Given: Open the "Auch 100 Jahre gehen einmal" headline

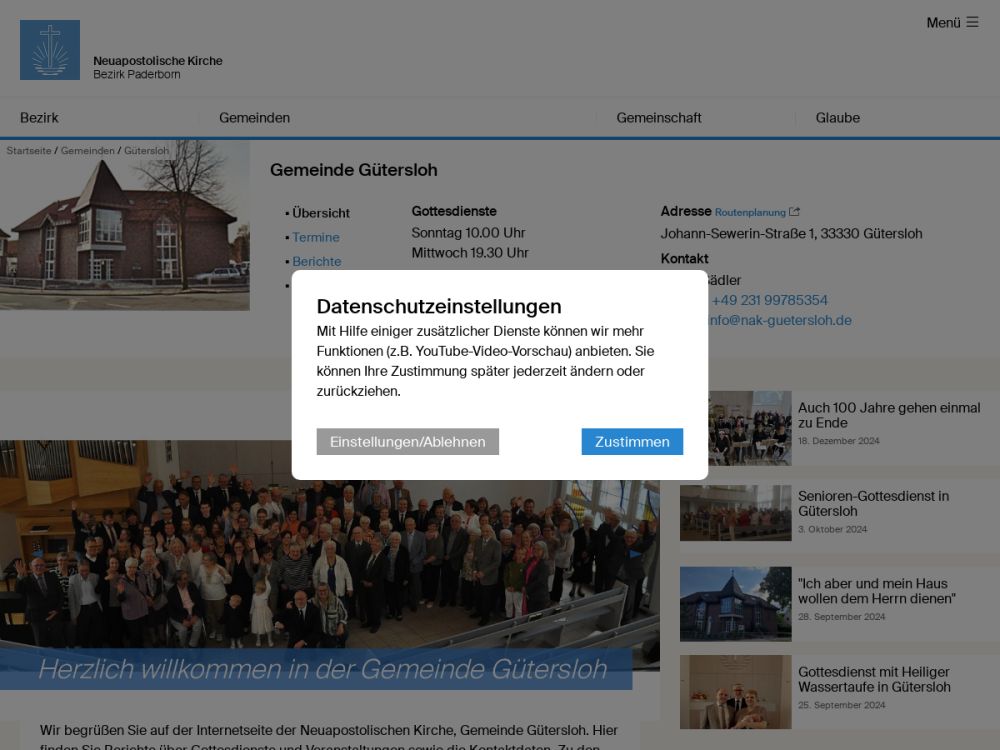Looking at the screenshot, I should 888,415.
